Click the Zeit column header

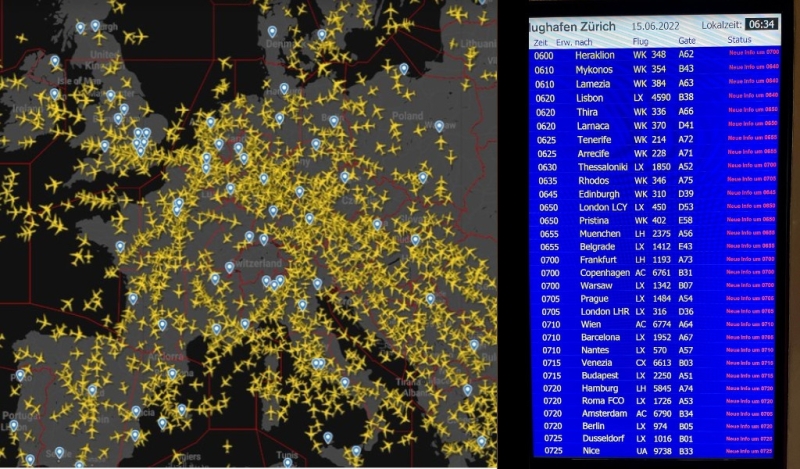coord(540,42)
